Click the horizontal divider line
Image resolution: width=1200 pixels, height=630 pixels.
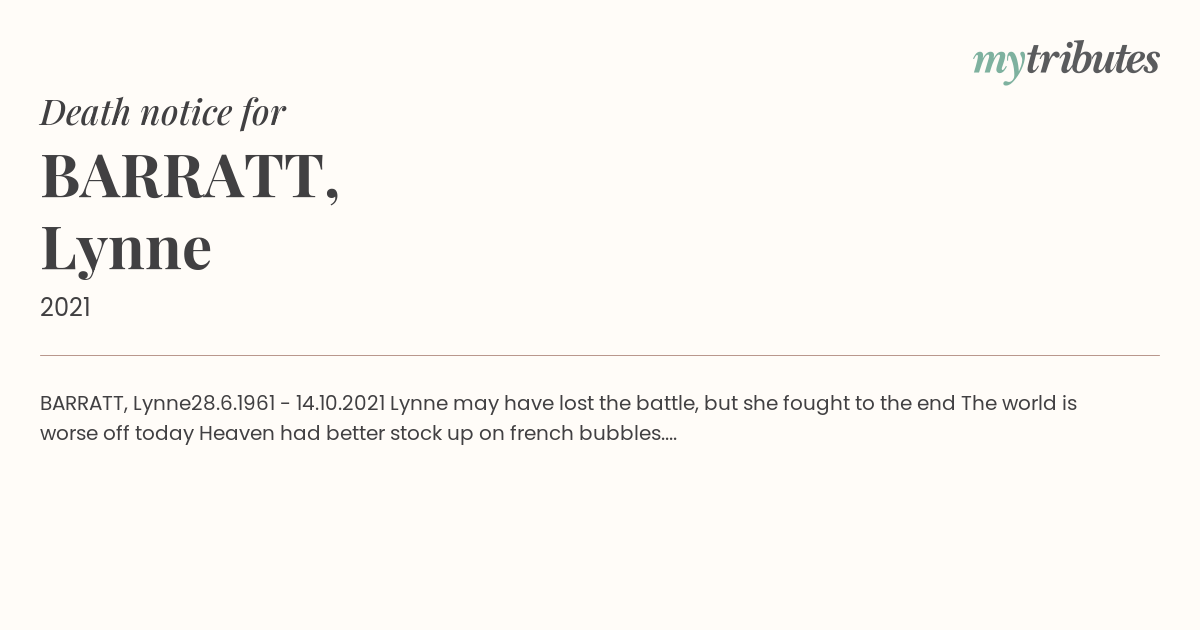point(600,355)
